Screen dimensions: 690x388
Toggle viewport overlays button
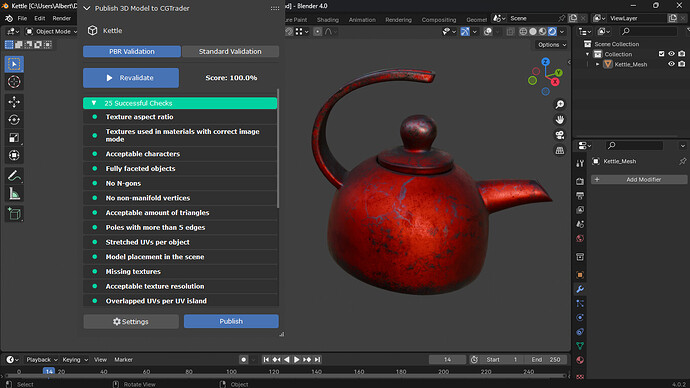click(x=488, y=31)
